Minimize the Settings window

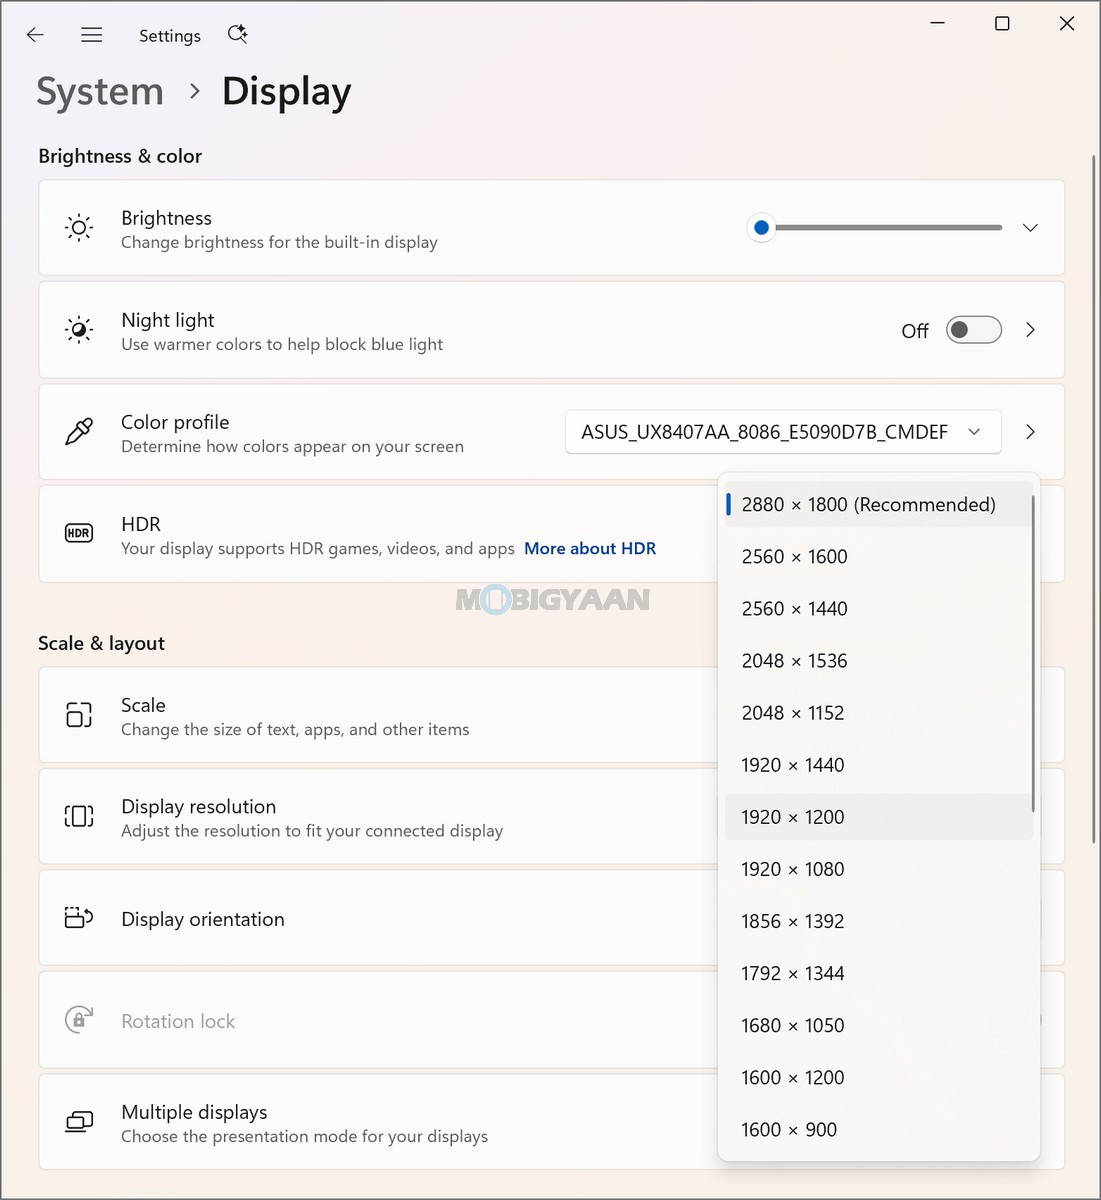coord(937,23)
